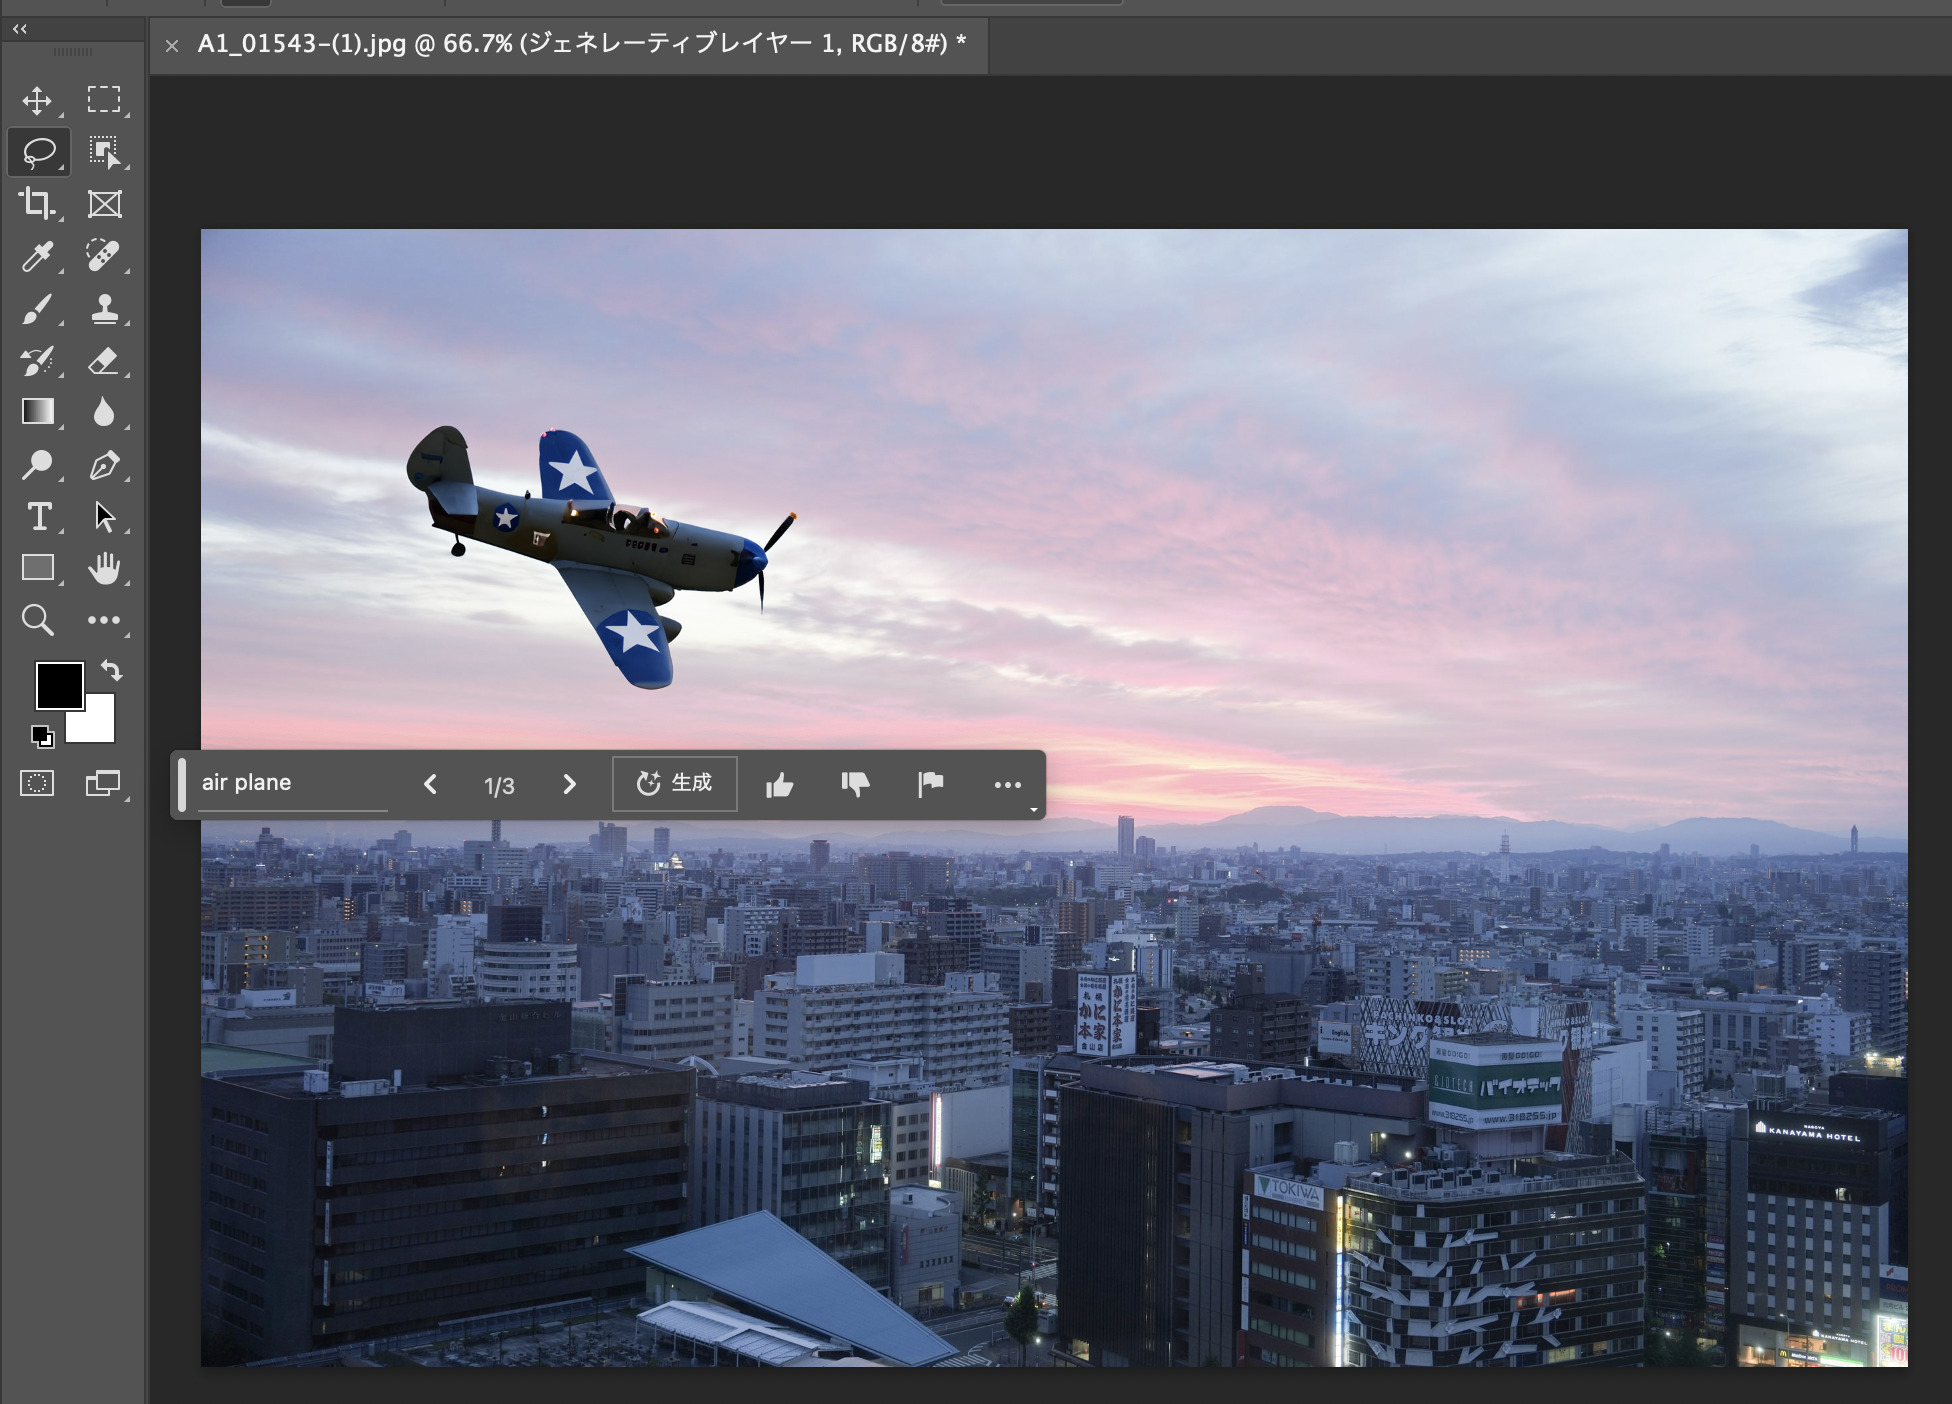Toggle Quick Mask mode
The height and width of the screenshot is (1404, 1952).
coord(37,783)
